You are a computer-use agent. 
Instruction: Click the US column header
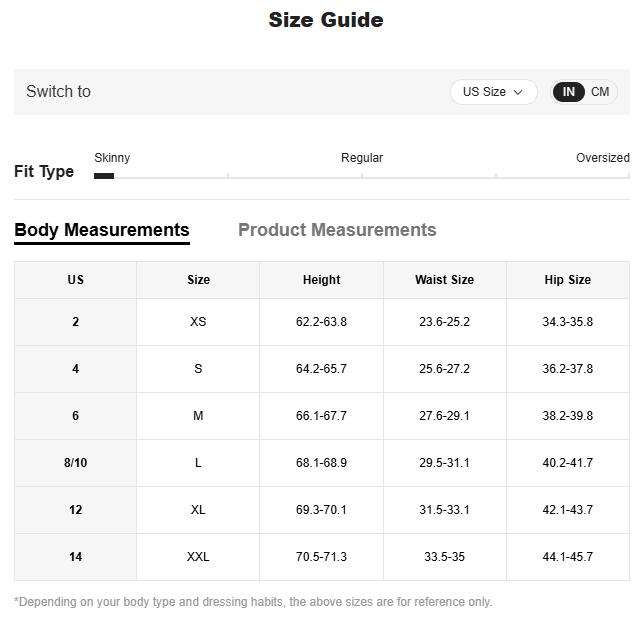(x=75, y=280)
